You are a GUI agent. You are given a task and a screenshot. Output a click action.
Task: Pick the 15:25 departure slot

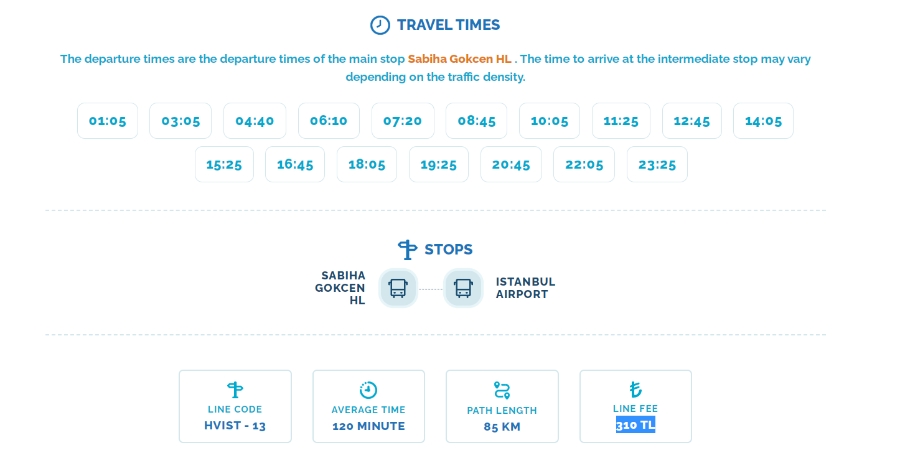224,164
